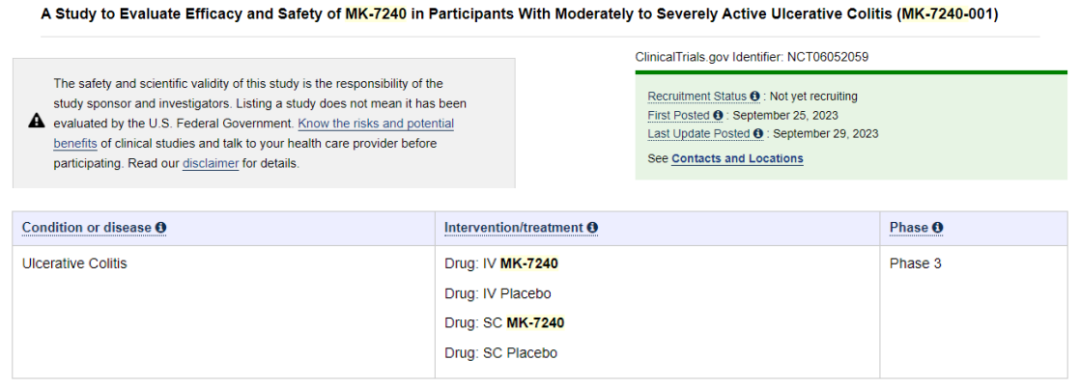Image resolution: width=1080 pixels, height=388 pixels.
Task: Click the info icon next to First Posted
Action: (718, 115)
